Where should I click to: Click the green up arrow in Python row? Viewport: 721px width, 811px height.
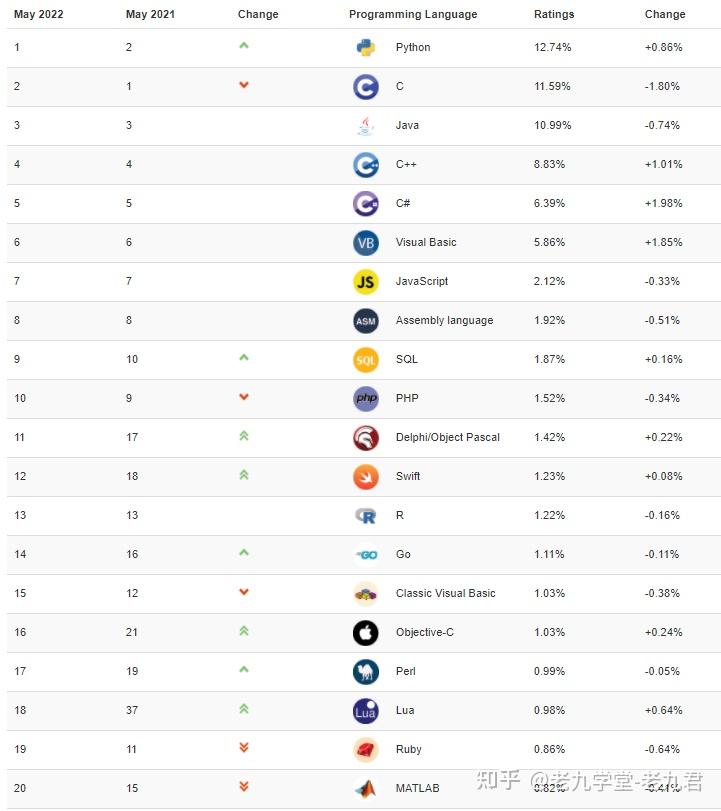point(244,46)
